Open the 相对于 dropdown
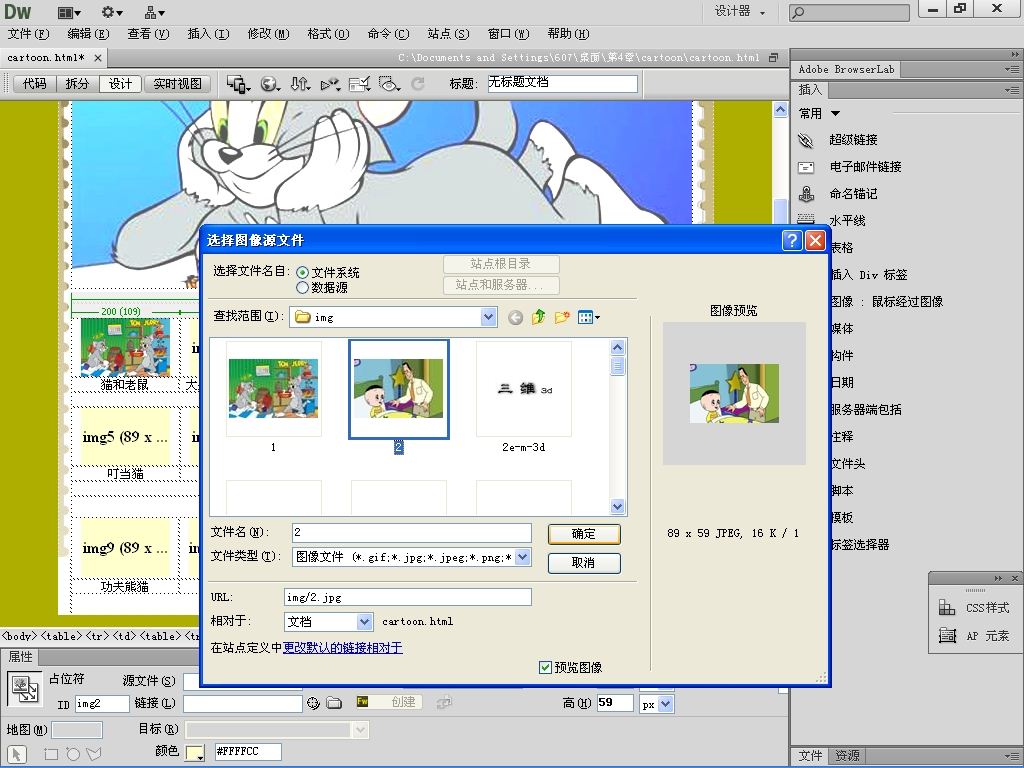 pyautogui.click(x=365, y=621)
